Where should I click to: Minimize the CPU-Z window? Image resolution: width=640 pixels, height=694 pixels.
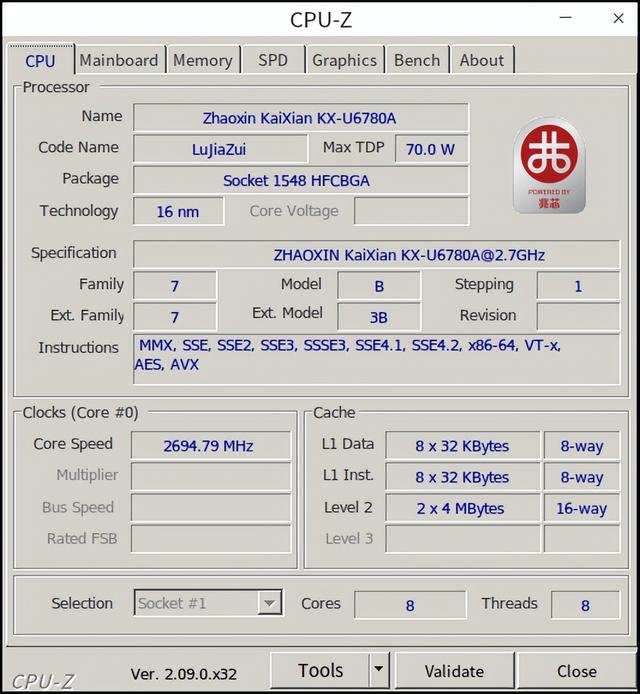point(566,18)
